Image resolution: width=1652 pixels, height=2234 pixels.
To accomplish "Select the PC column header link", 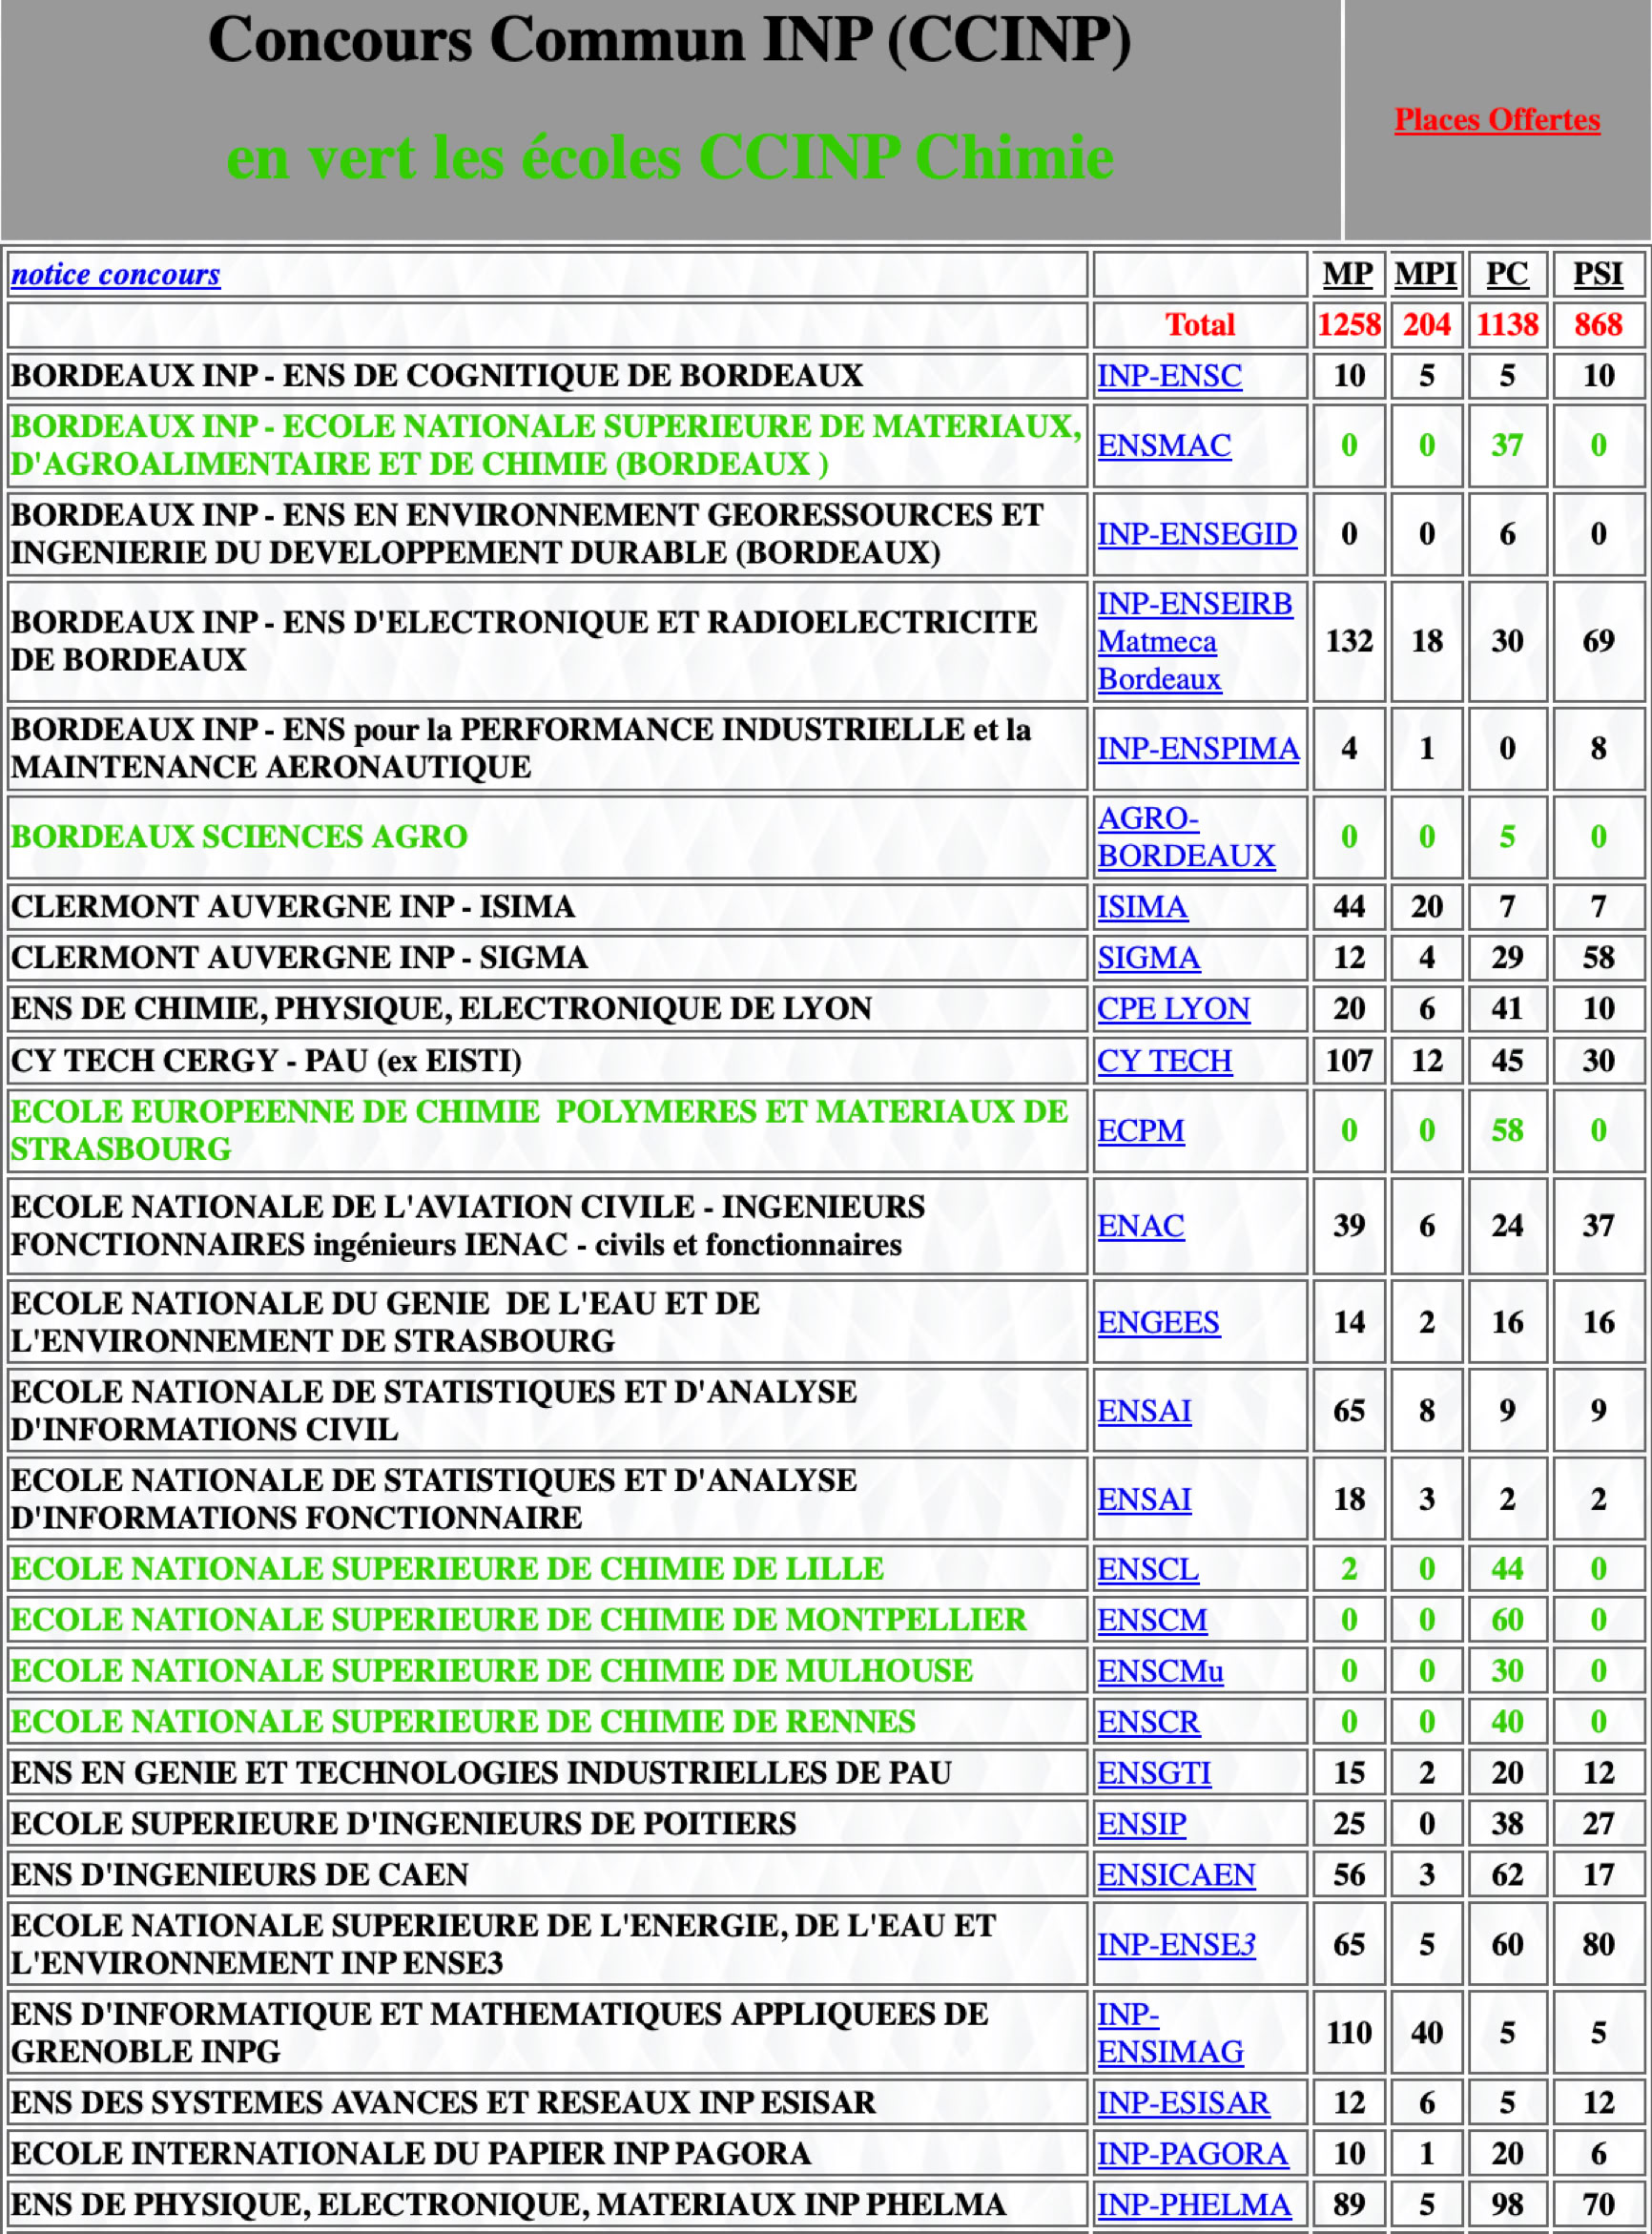I will [x=1506, y=274].
